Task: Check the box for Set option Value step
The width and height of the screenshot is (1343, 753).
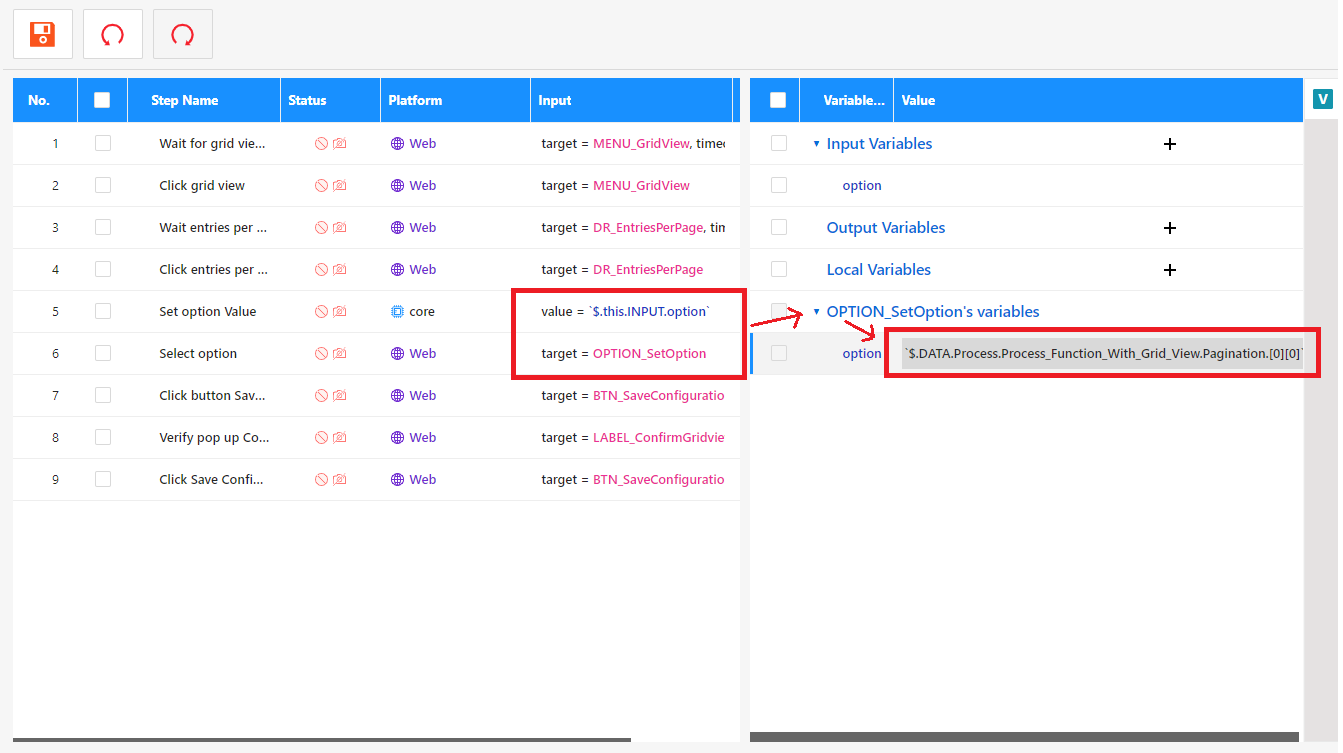Action: (103, 312)
